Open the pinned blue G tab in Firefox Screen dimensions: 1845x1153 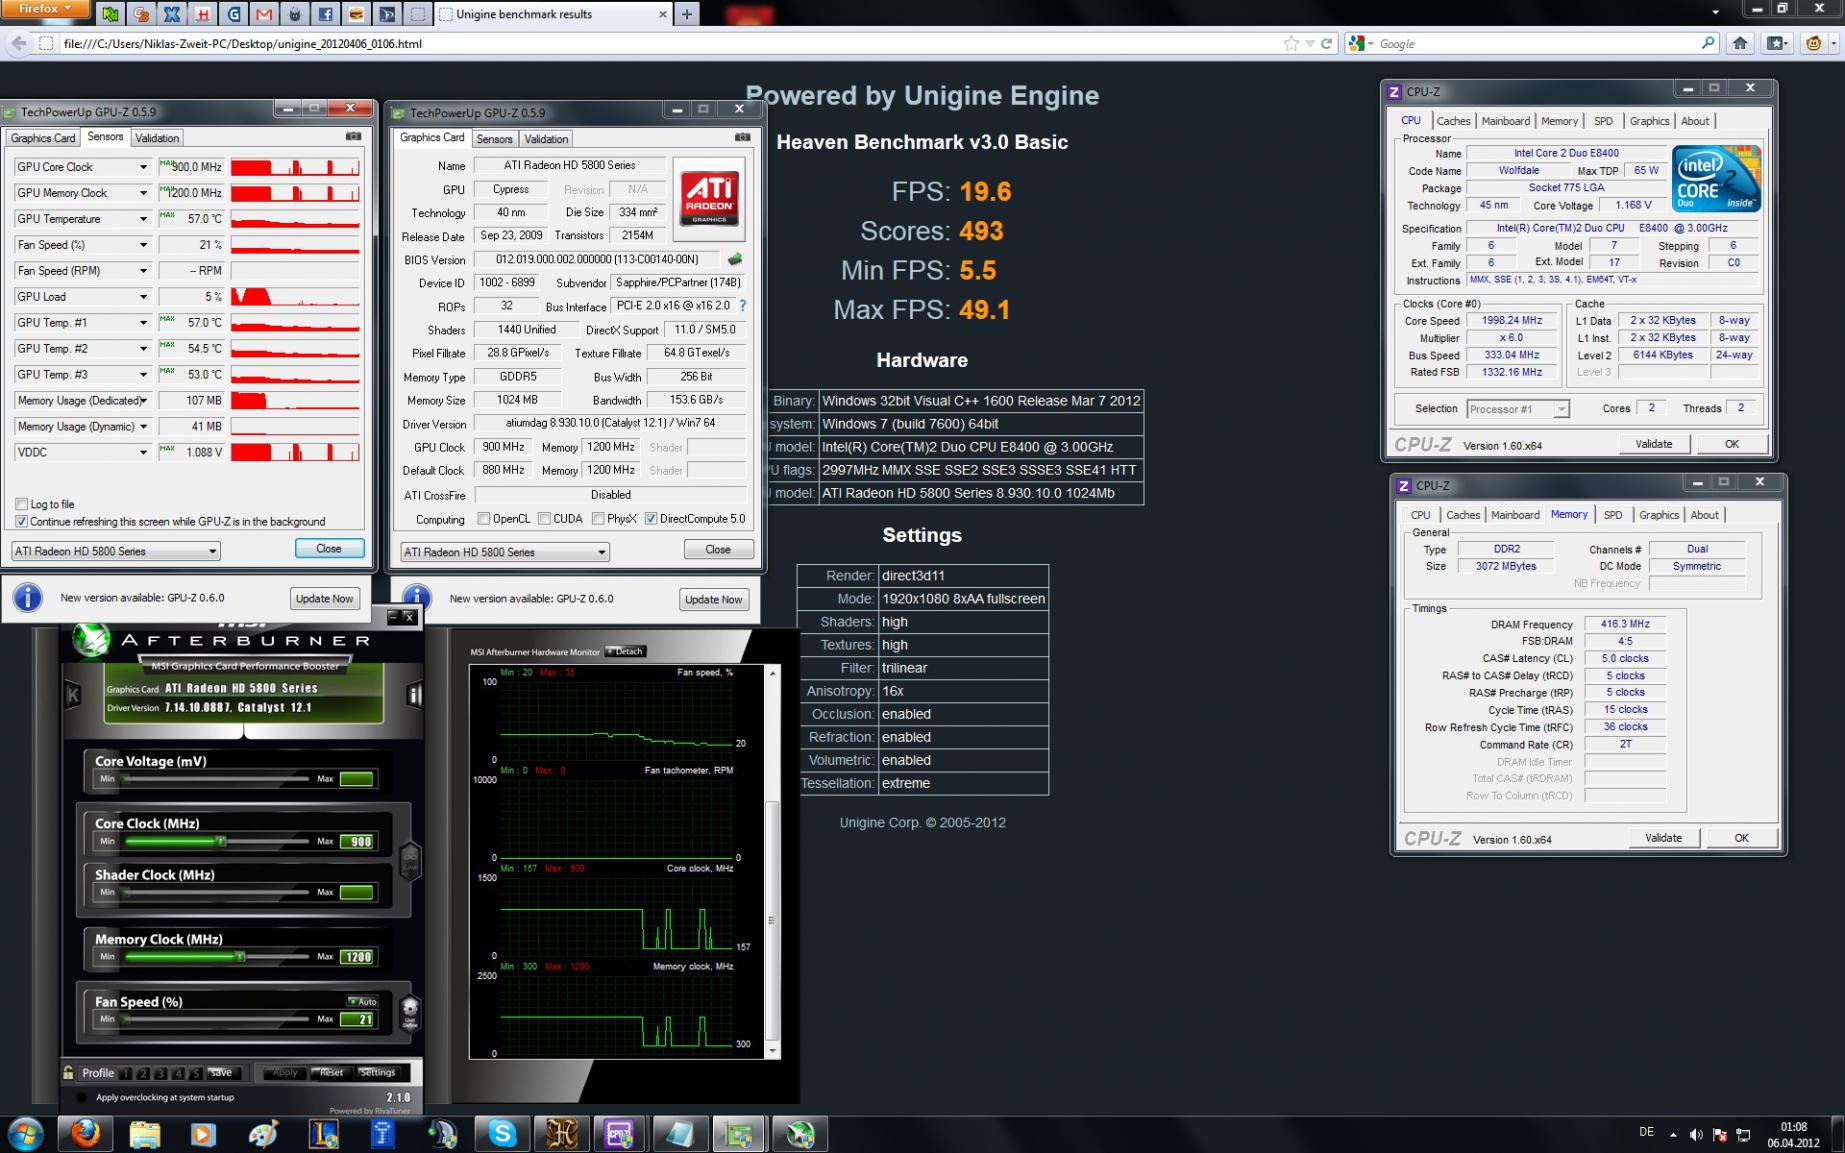point(233,14)
